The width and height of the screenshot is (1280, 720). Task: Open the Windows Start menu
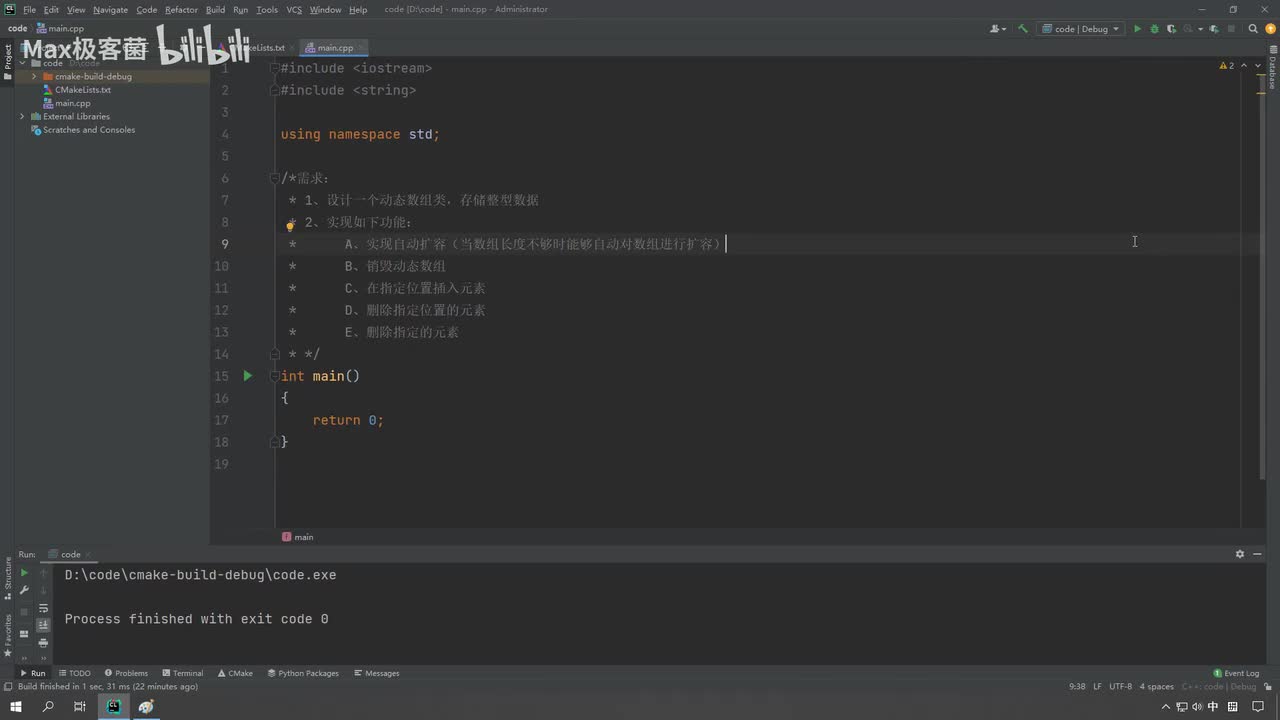(x=16, y=707)
